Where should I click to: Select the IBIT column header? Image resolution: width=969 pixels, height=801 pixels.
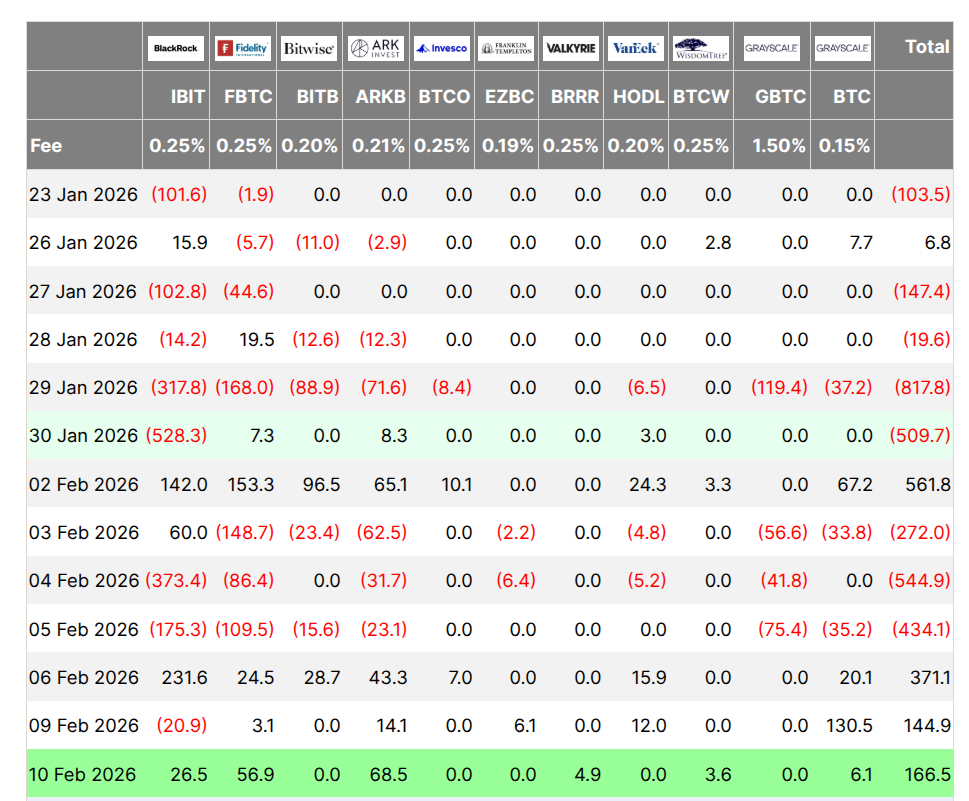[x=187, y=97]
